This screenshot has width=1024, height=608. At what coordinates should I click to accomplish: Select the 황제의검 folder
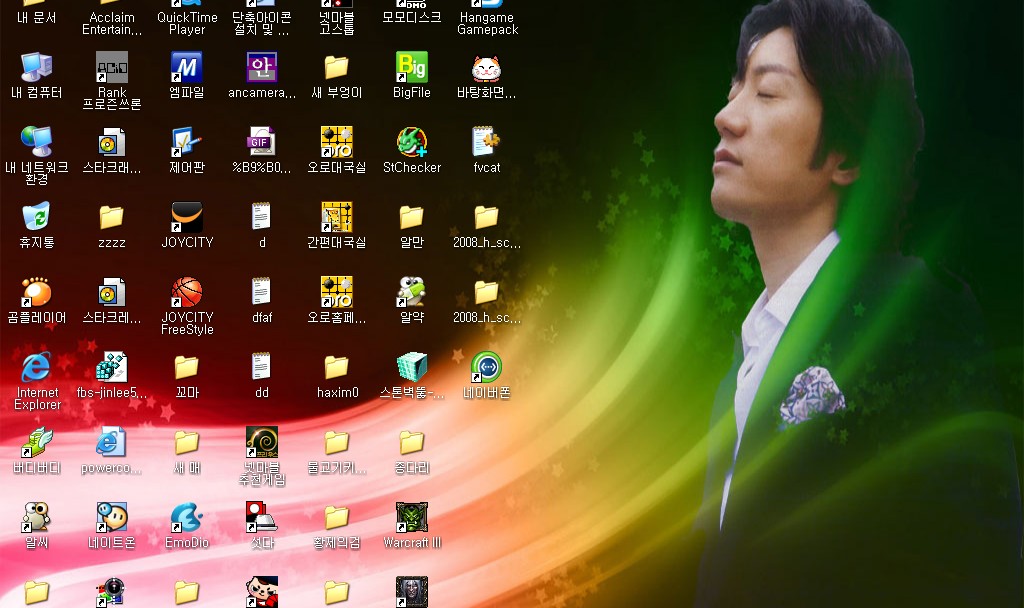point(337,518)
